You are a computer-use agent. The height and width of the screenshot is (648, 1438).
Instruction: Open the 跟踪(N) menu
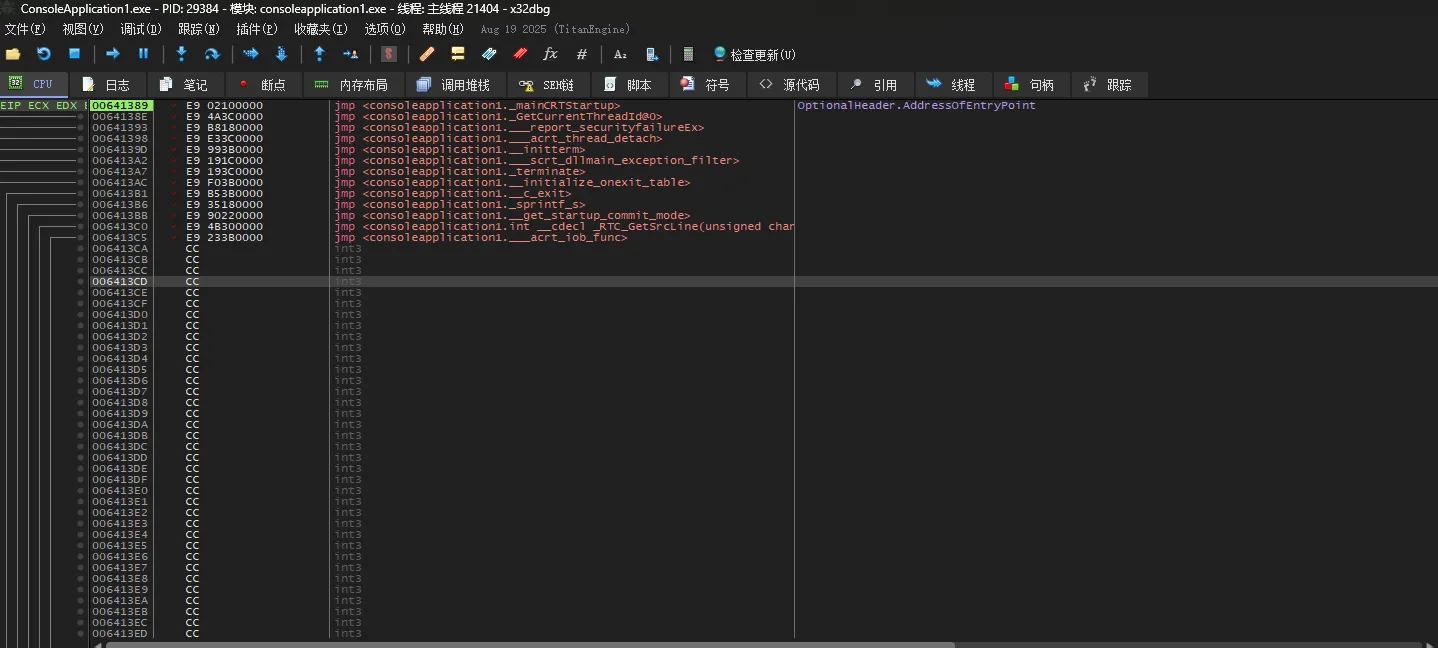[198, 29]
